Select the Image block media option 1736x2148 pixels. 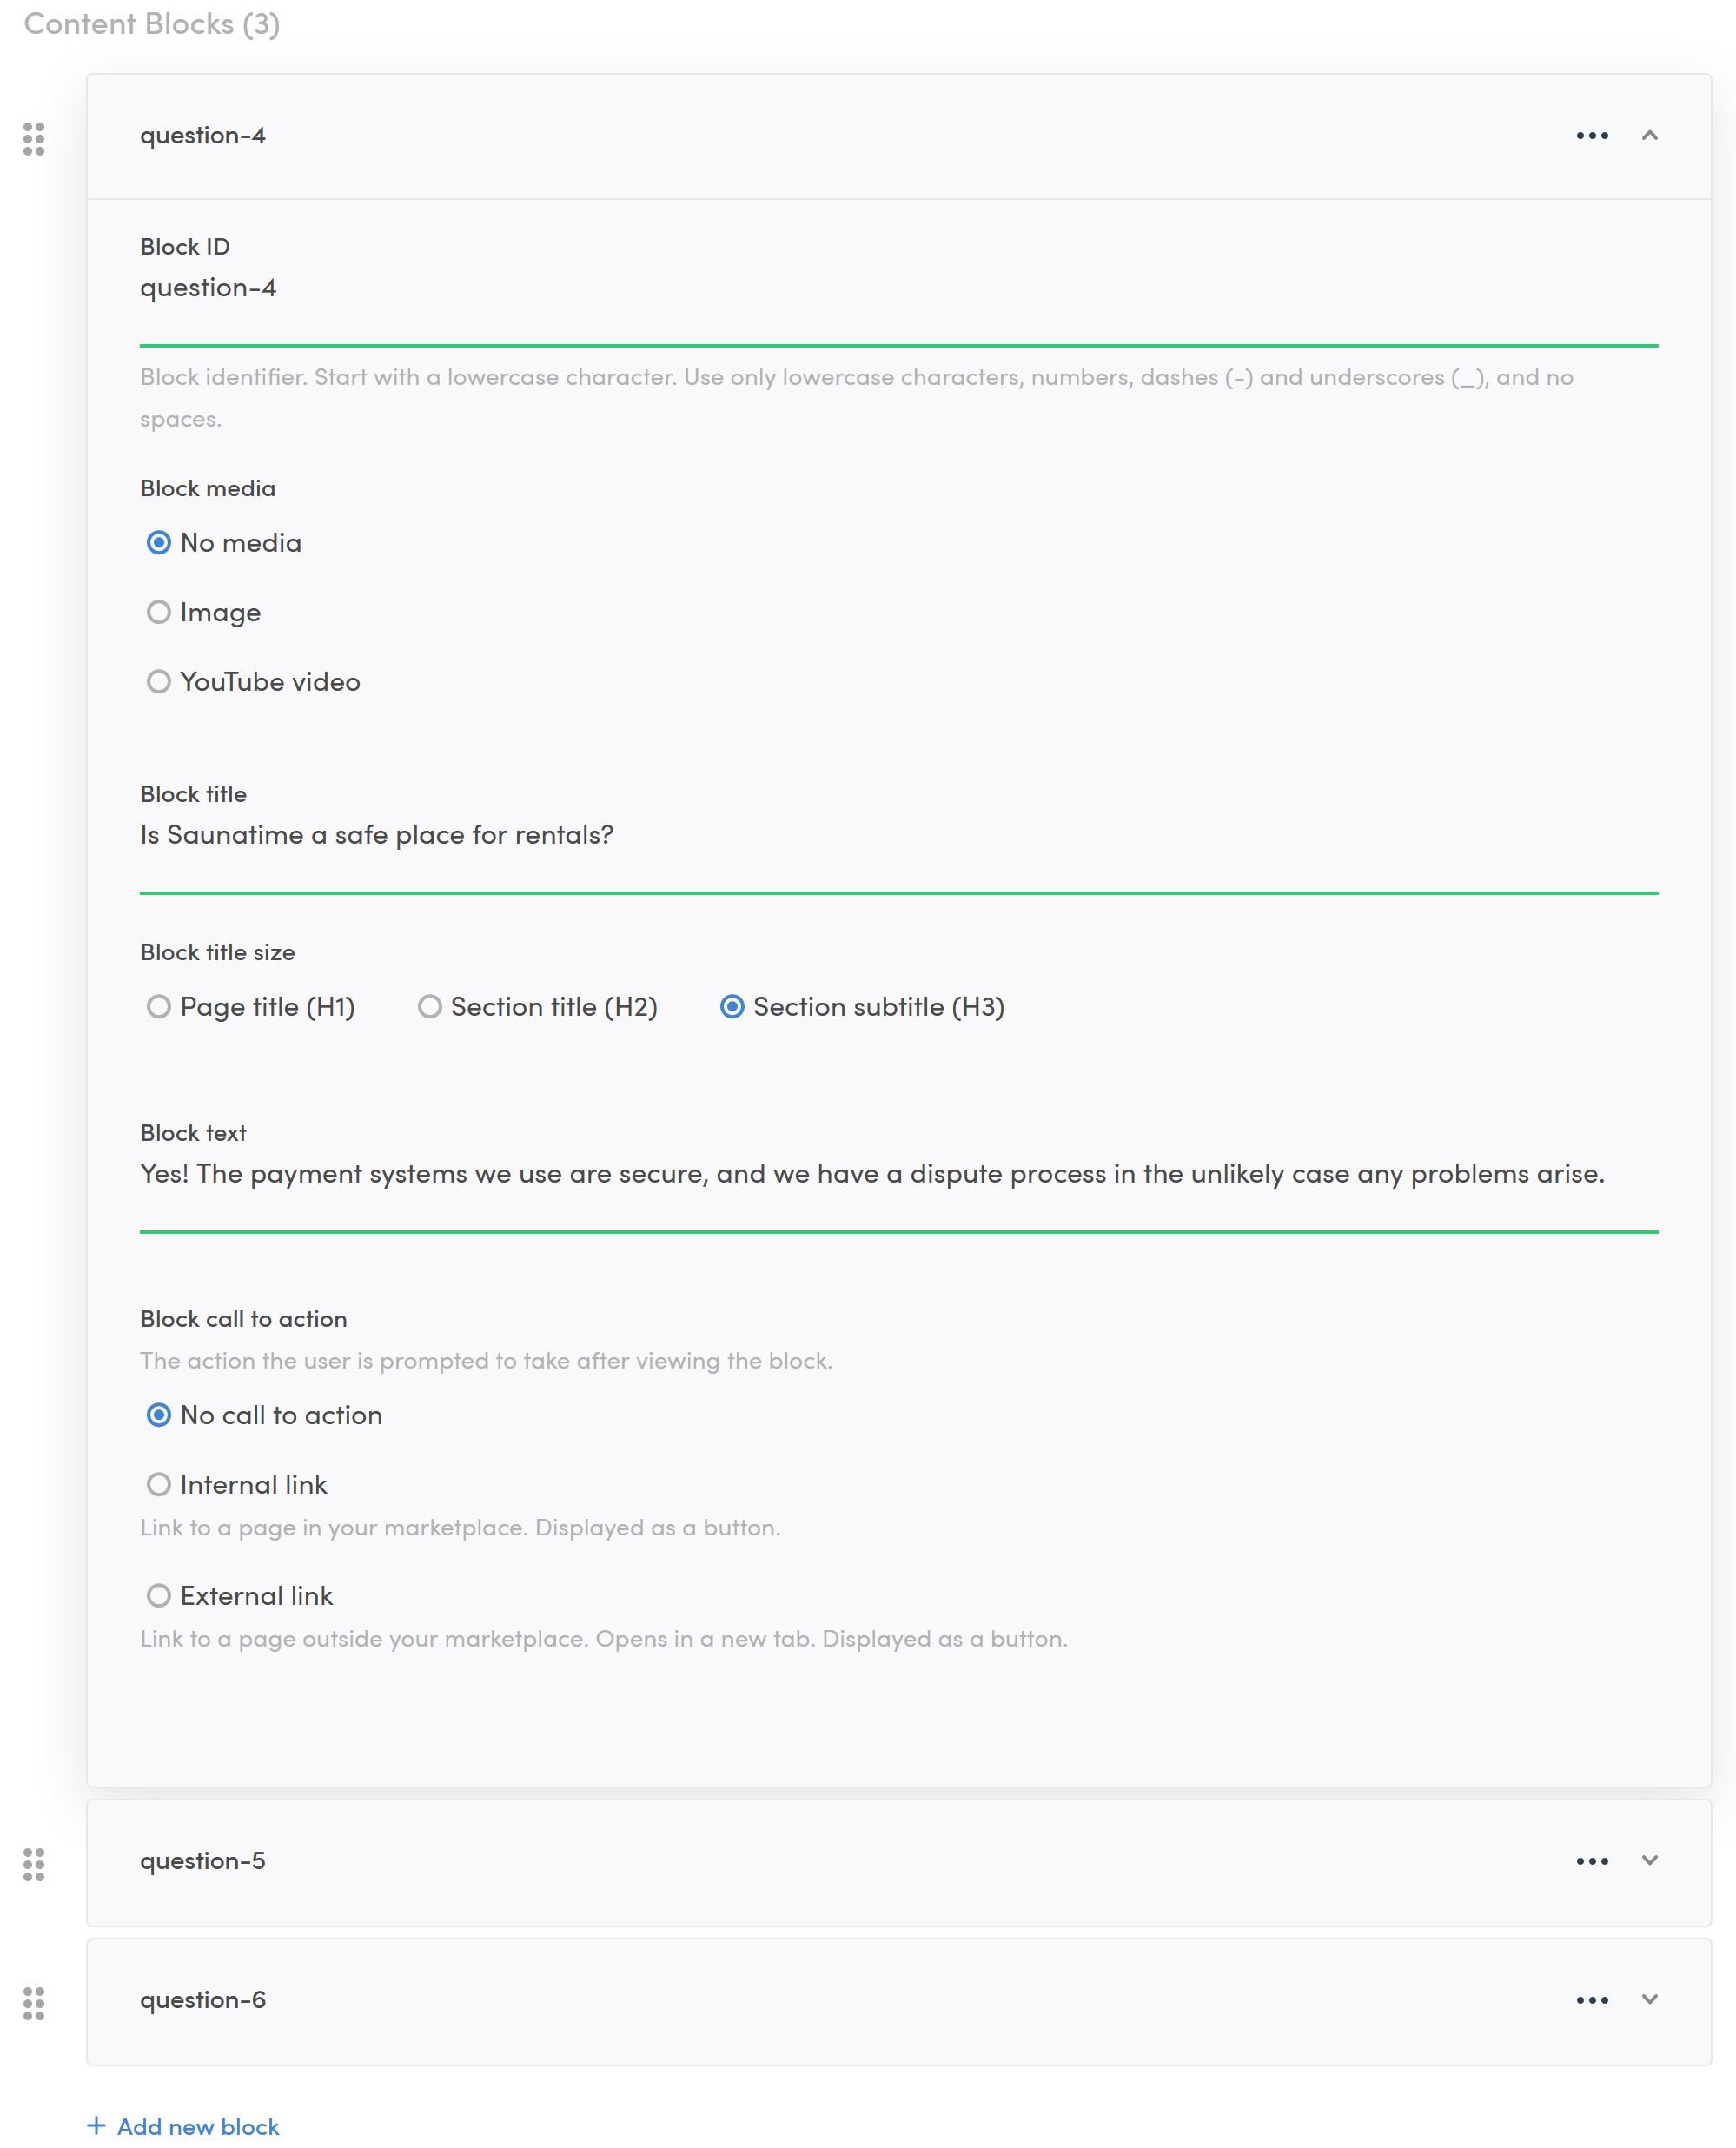coord(159,612)
